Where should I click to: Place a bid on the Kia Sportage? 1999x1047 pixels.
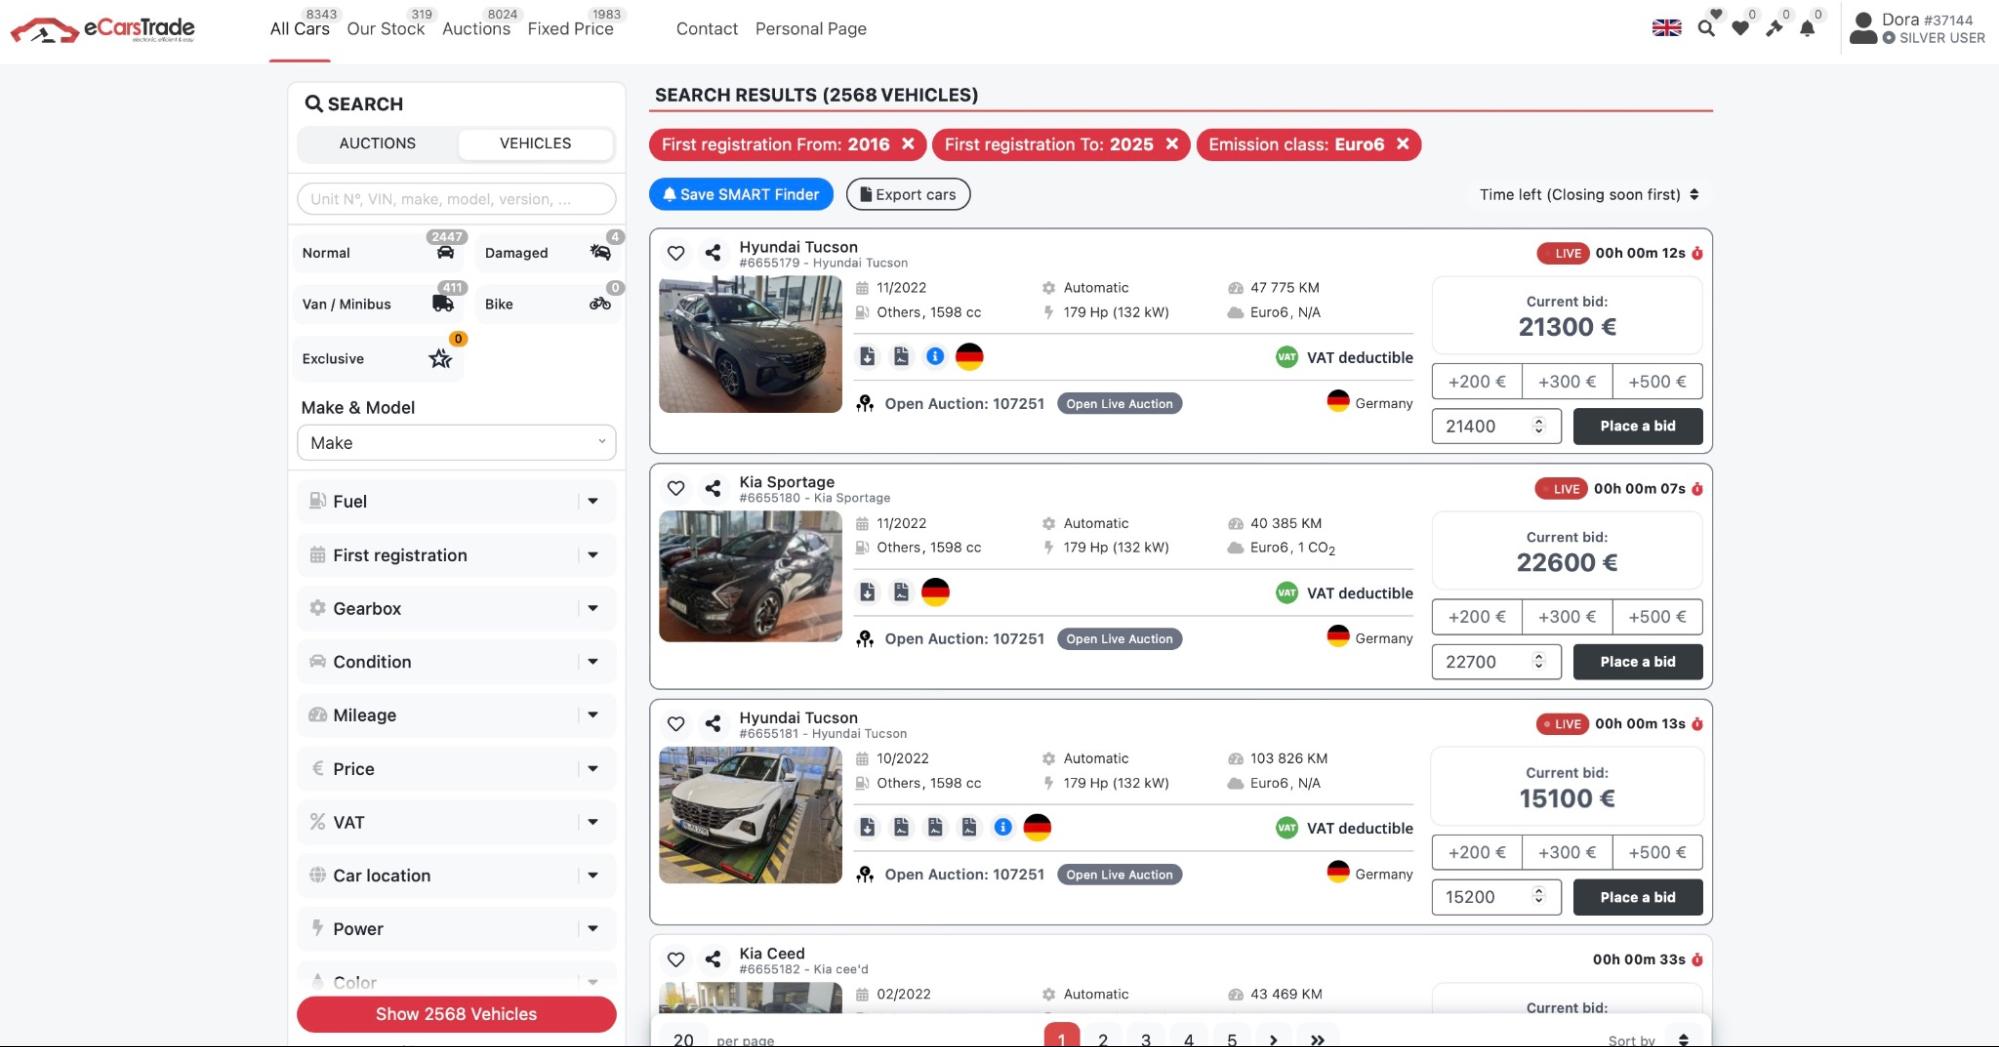1637,662
